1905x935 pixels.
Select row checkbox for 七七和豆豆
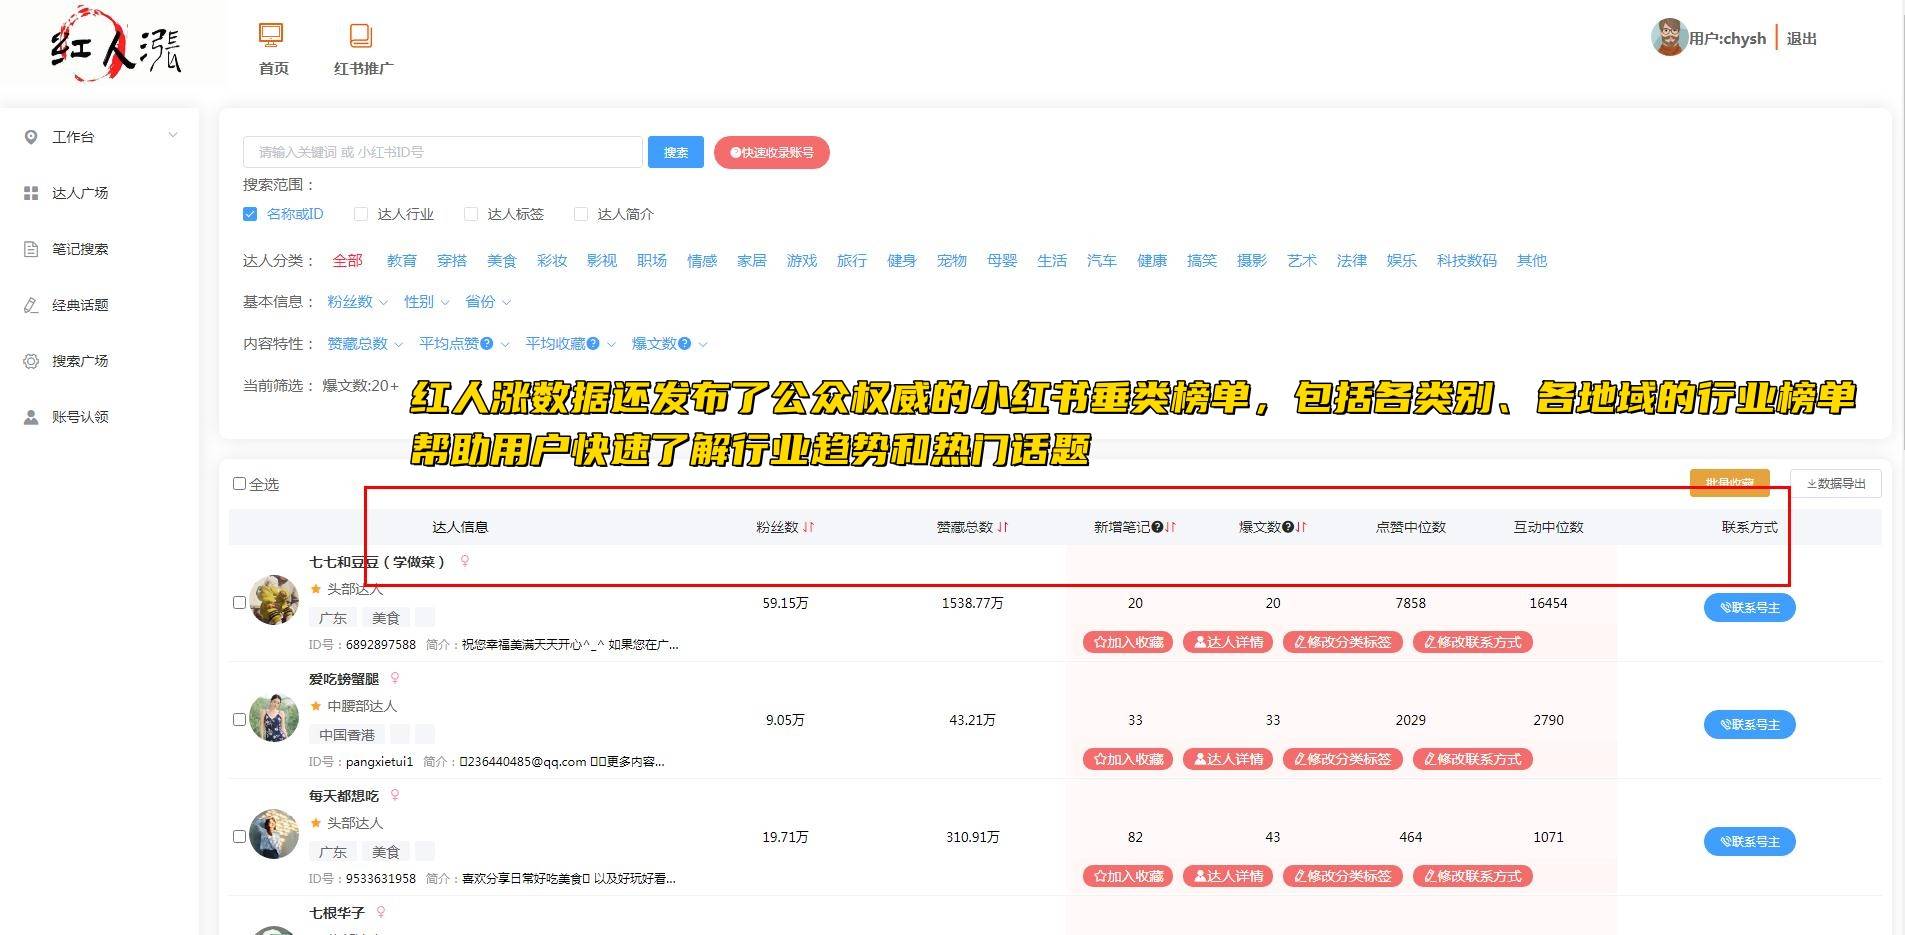coord(239,603)
